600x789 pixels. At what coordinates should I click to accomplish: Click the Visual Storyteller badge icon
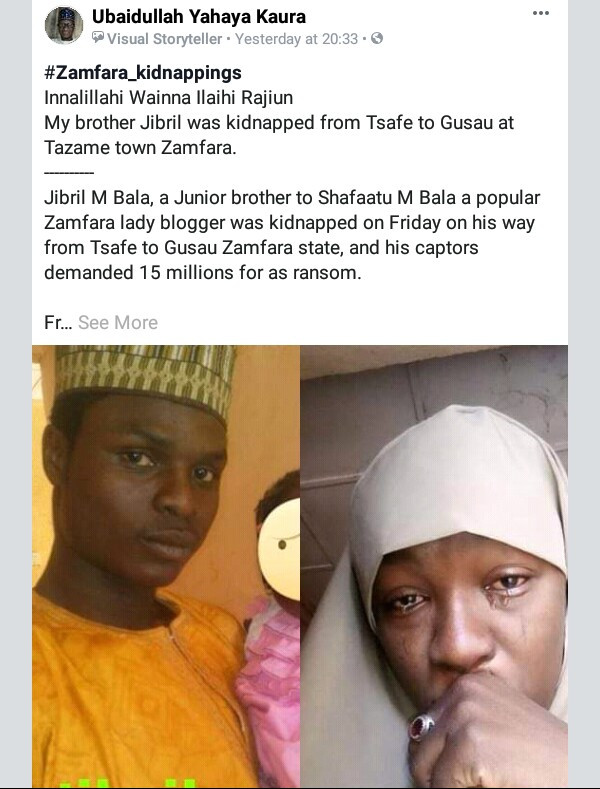coord(98,38)
